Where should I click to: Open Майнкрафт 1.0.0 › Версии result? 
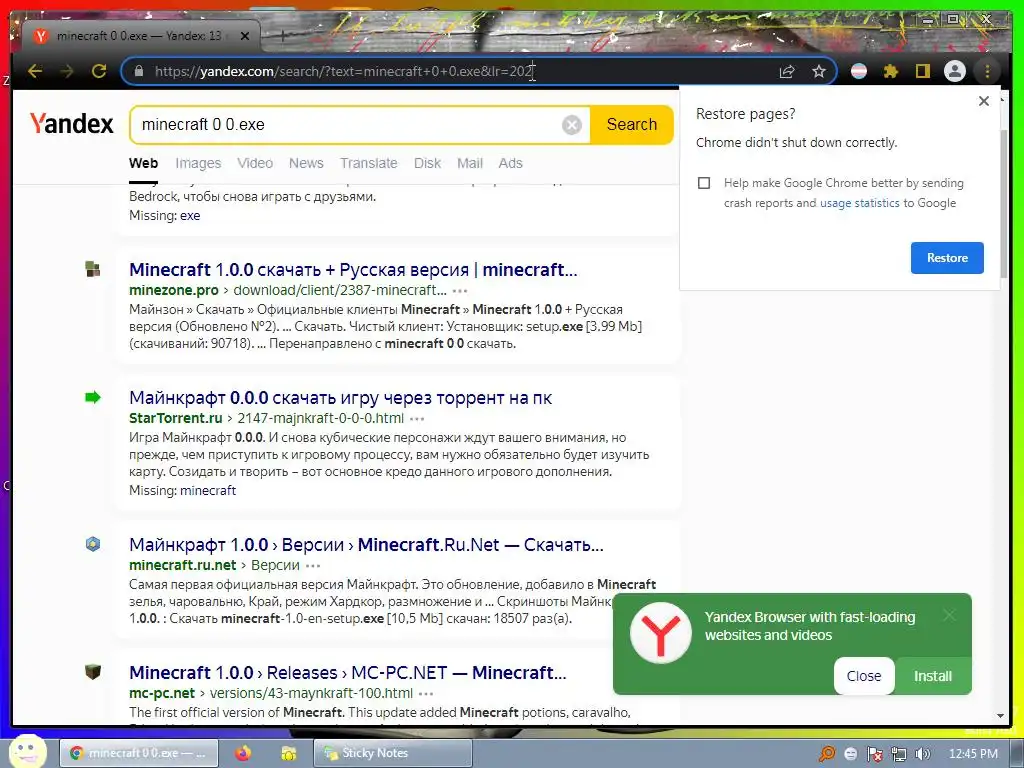pyautogui.click(x=366, y=545)
